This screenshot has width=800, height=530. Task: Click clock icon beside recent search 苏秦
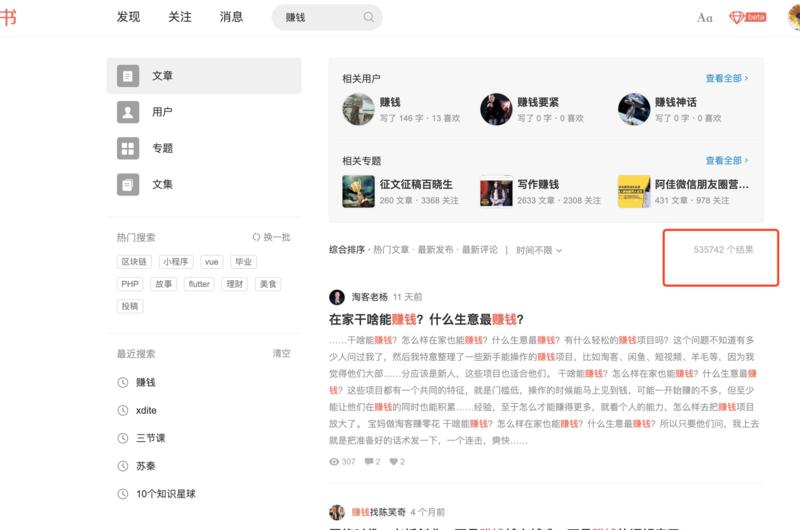123,466
